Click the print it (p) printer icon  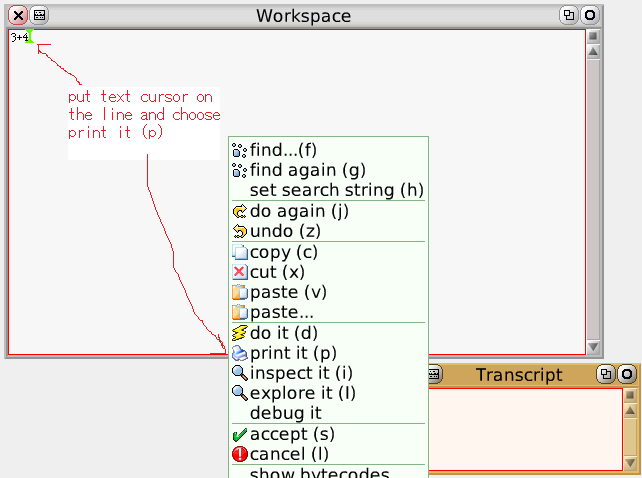pos(239,353)
